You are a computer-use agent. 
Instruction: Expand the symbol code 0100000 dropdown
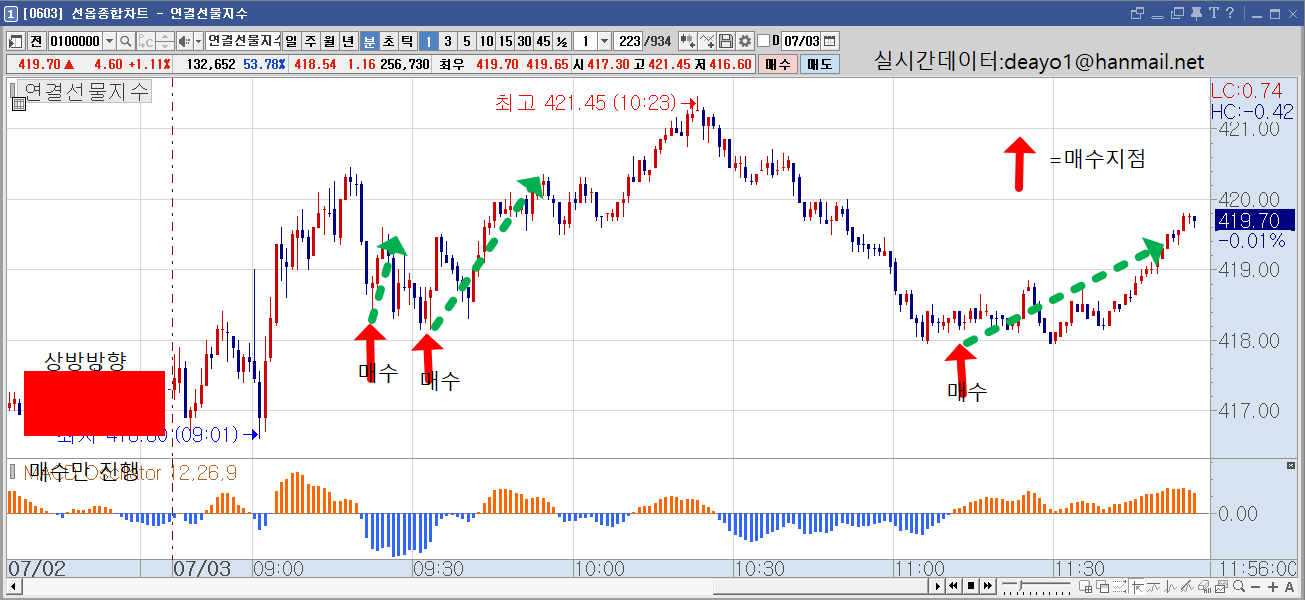tap(108, 41)
